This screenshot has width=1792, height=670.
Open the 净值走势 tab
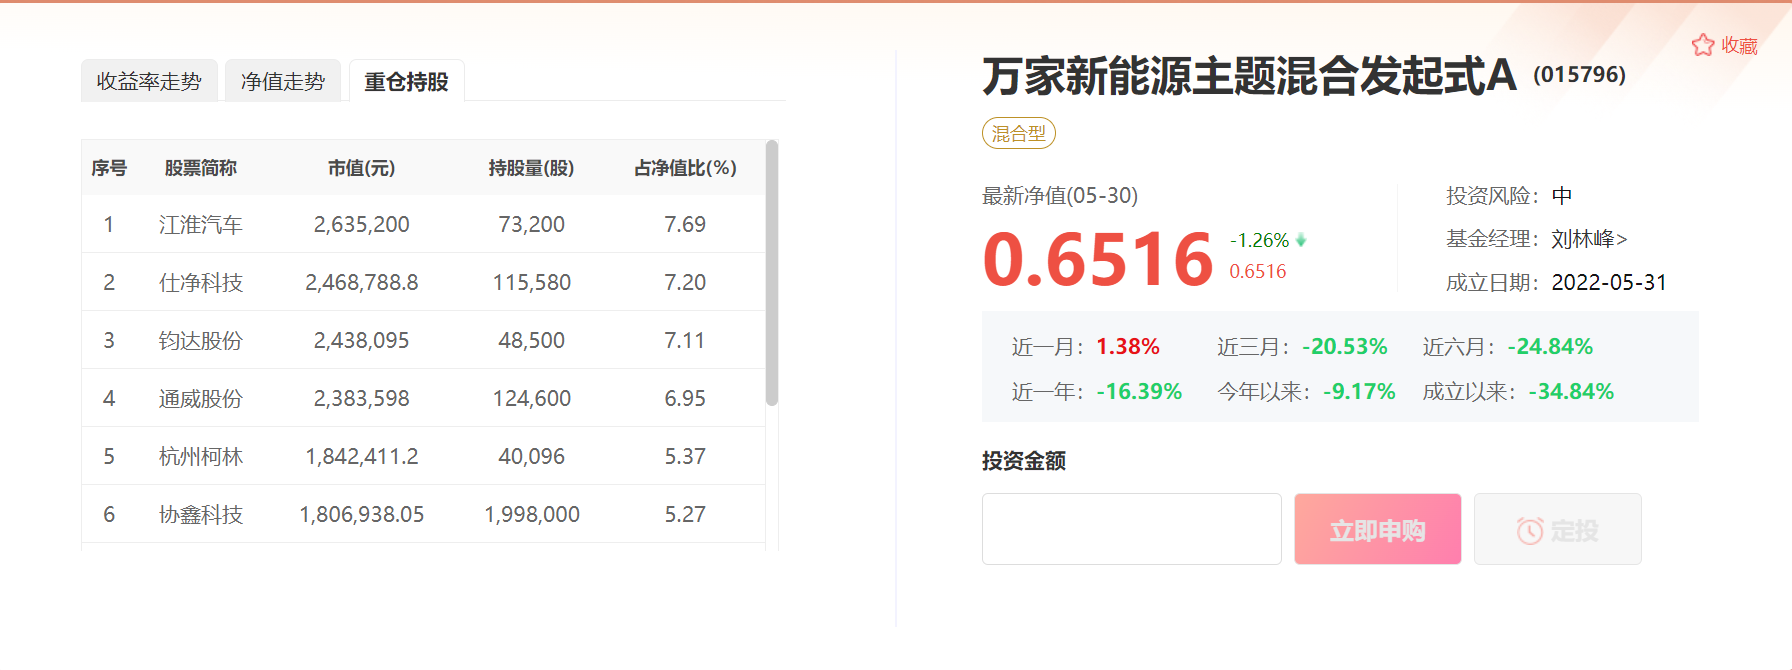point(283,81)
